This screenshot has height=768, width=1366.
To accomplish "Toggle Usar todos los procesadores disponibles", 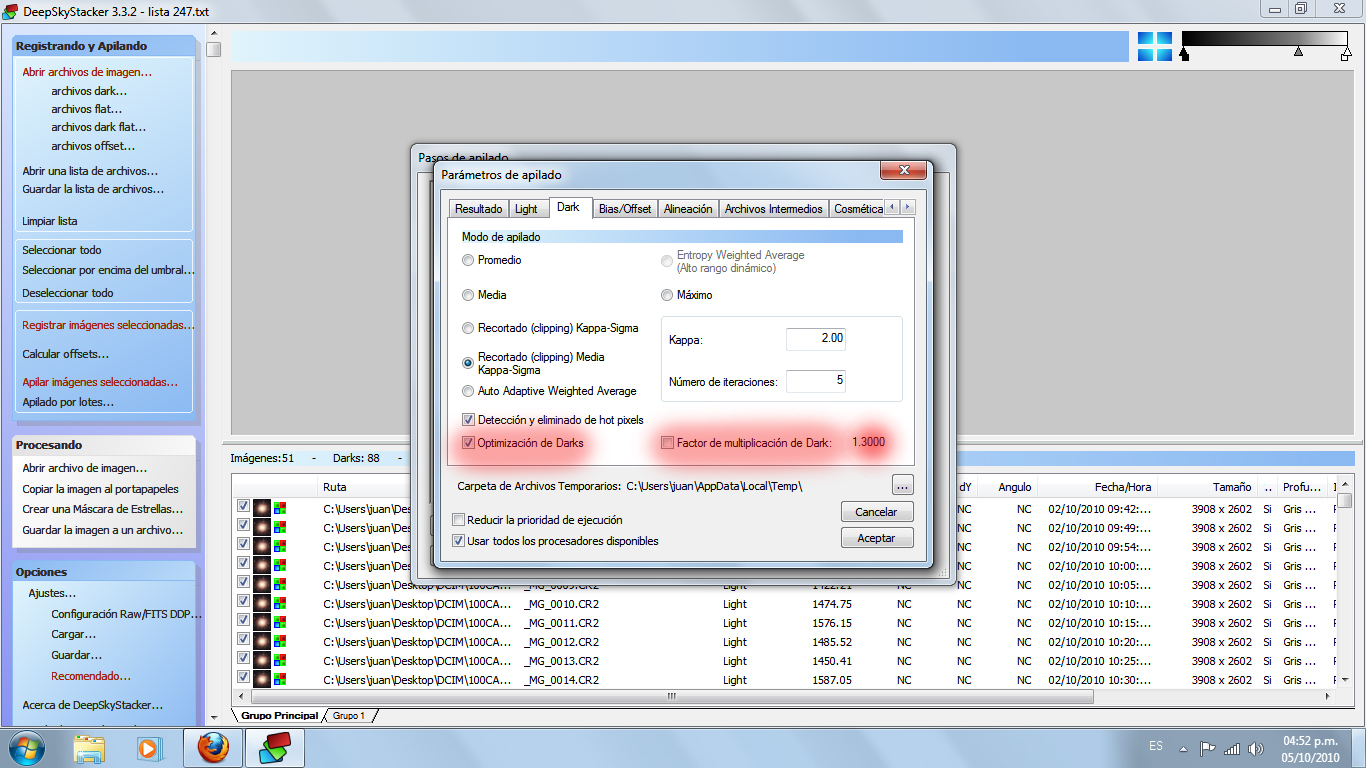I will pyautogui.click(x=458, y=541).
